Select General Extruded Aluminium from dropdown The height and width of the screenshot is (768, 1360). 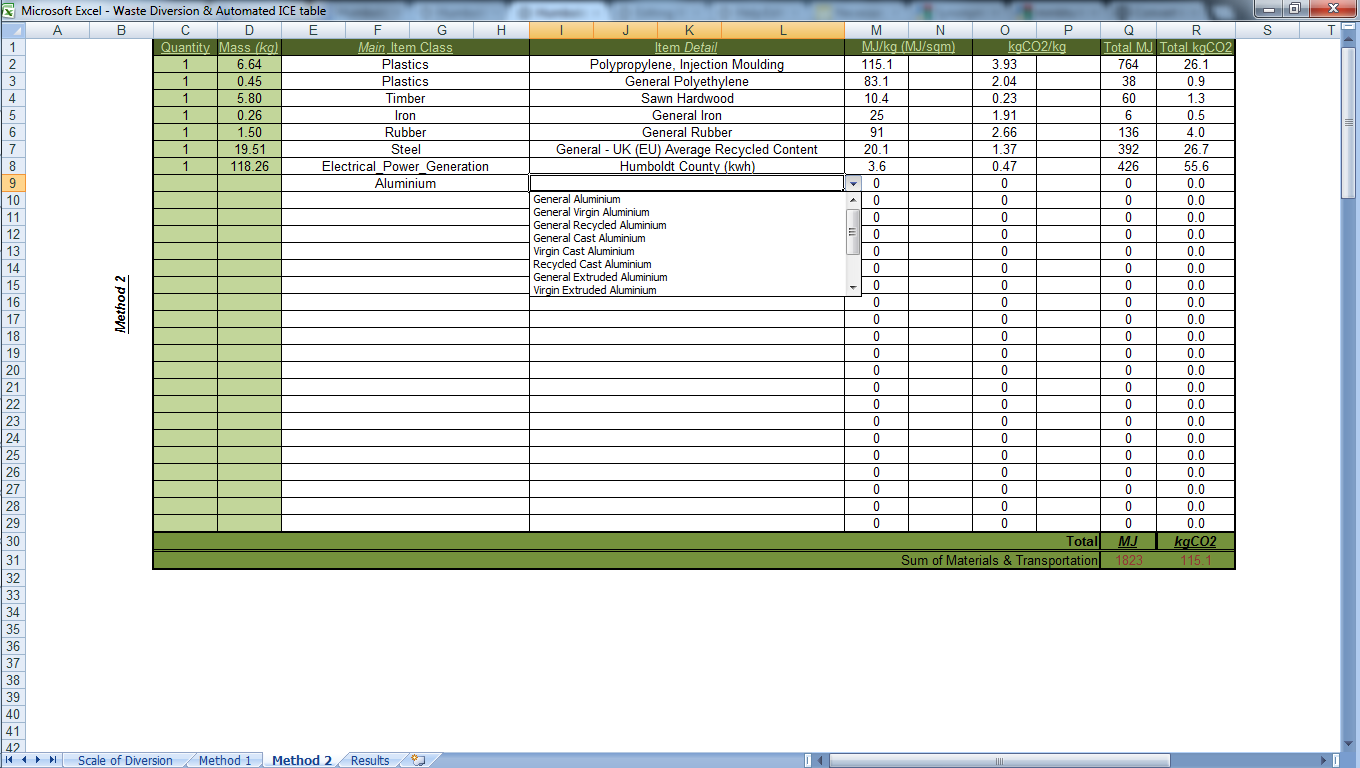point(600,277)
